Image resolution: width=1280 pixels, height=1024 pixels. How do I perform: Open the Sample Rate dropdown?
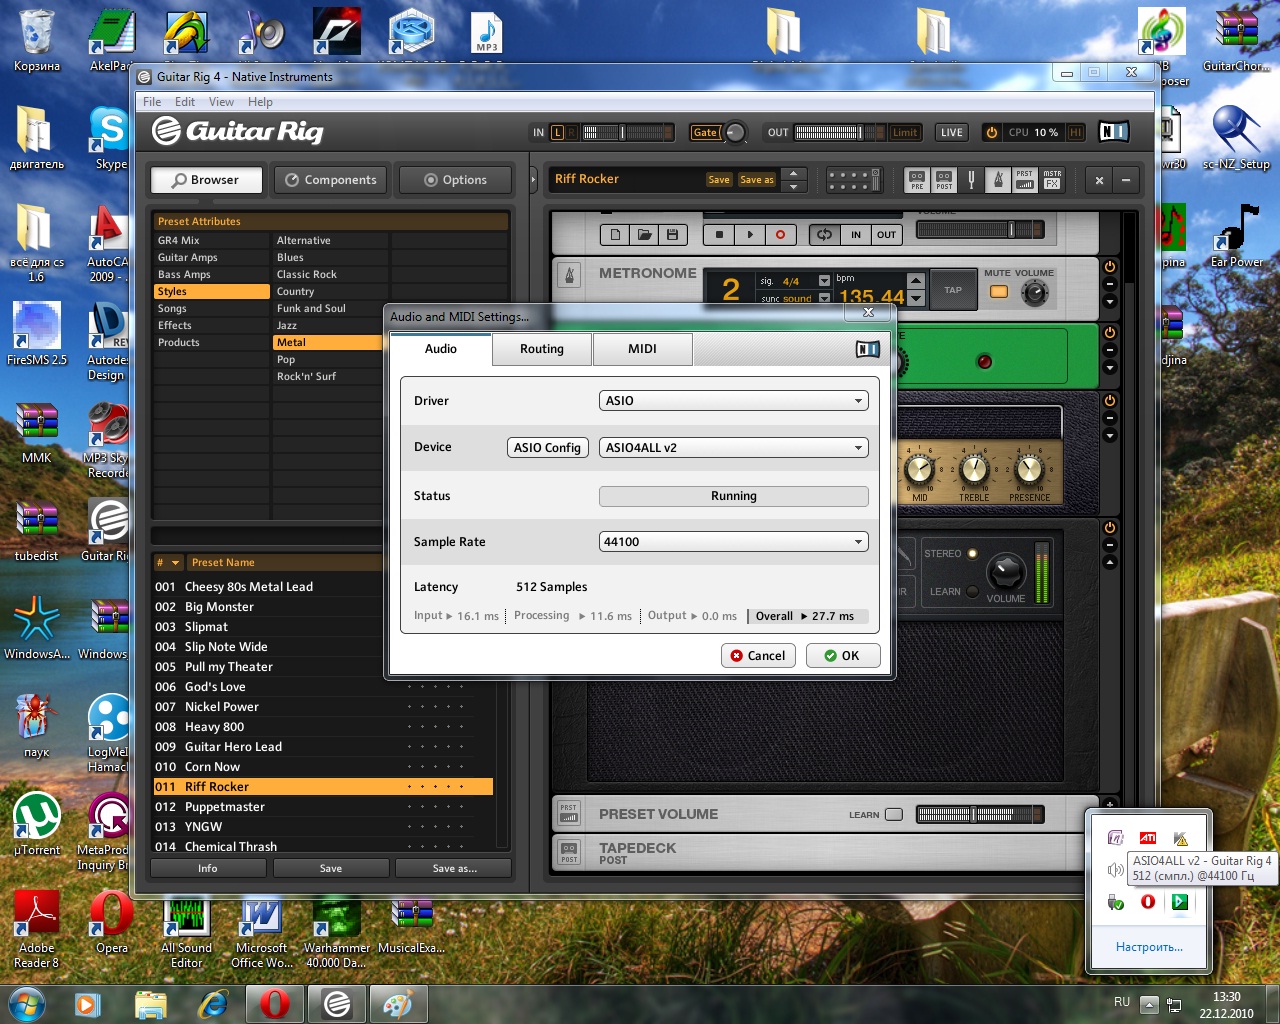click(x=733, y=542)
